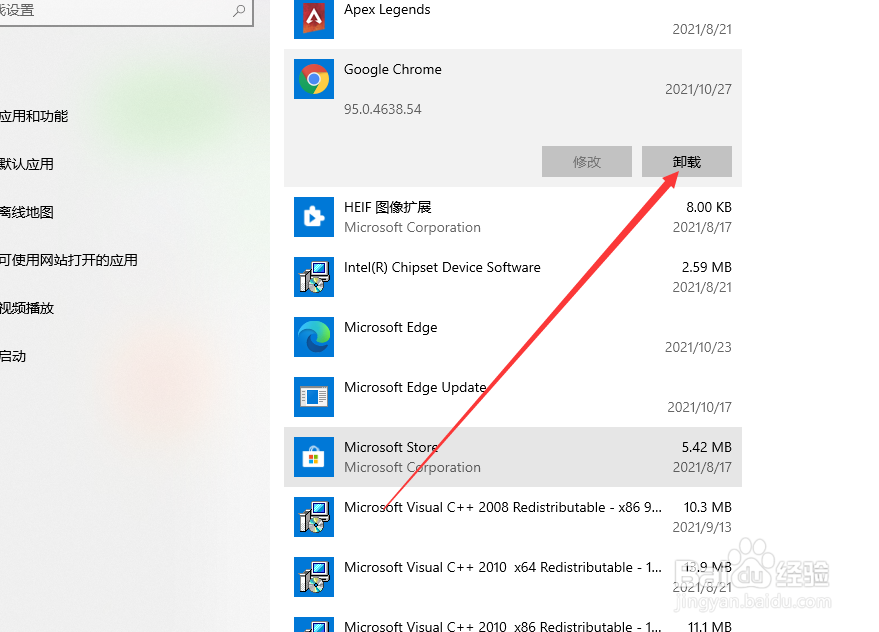879x632 pixels.
Task: Focus the settings search input field
Action: (x=127, y=11)
